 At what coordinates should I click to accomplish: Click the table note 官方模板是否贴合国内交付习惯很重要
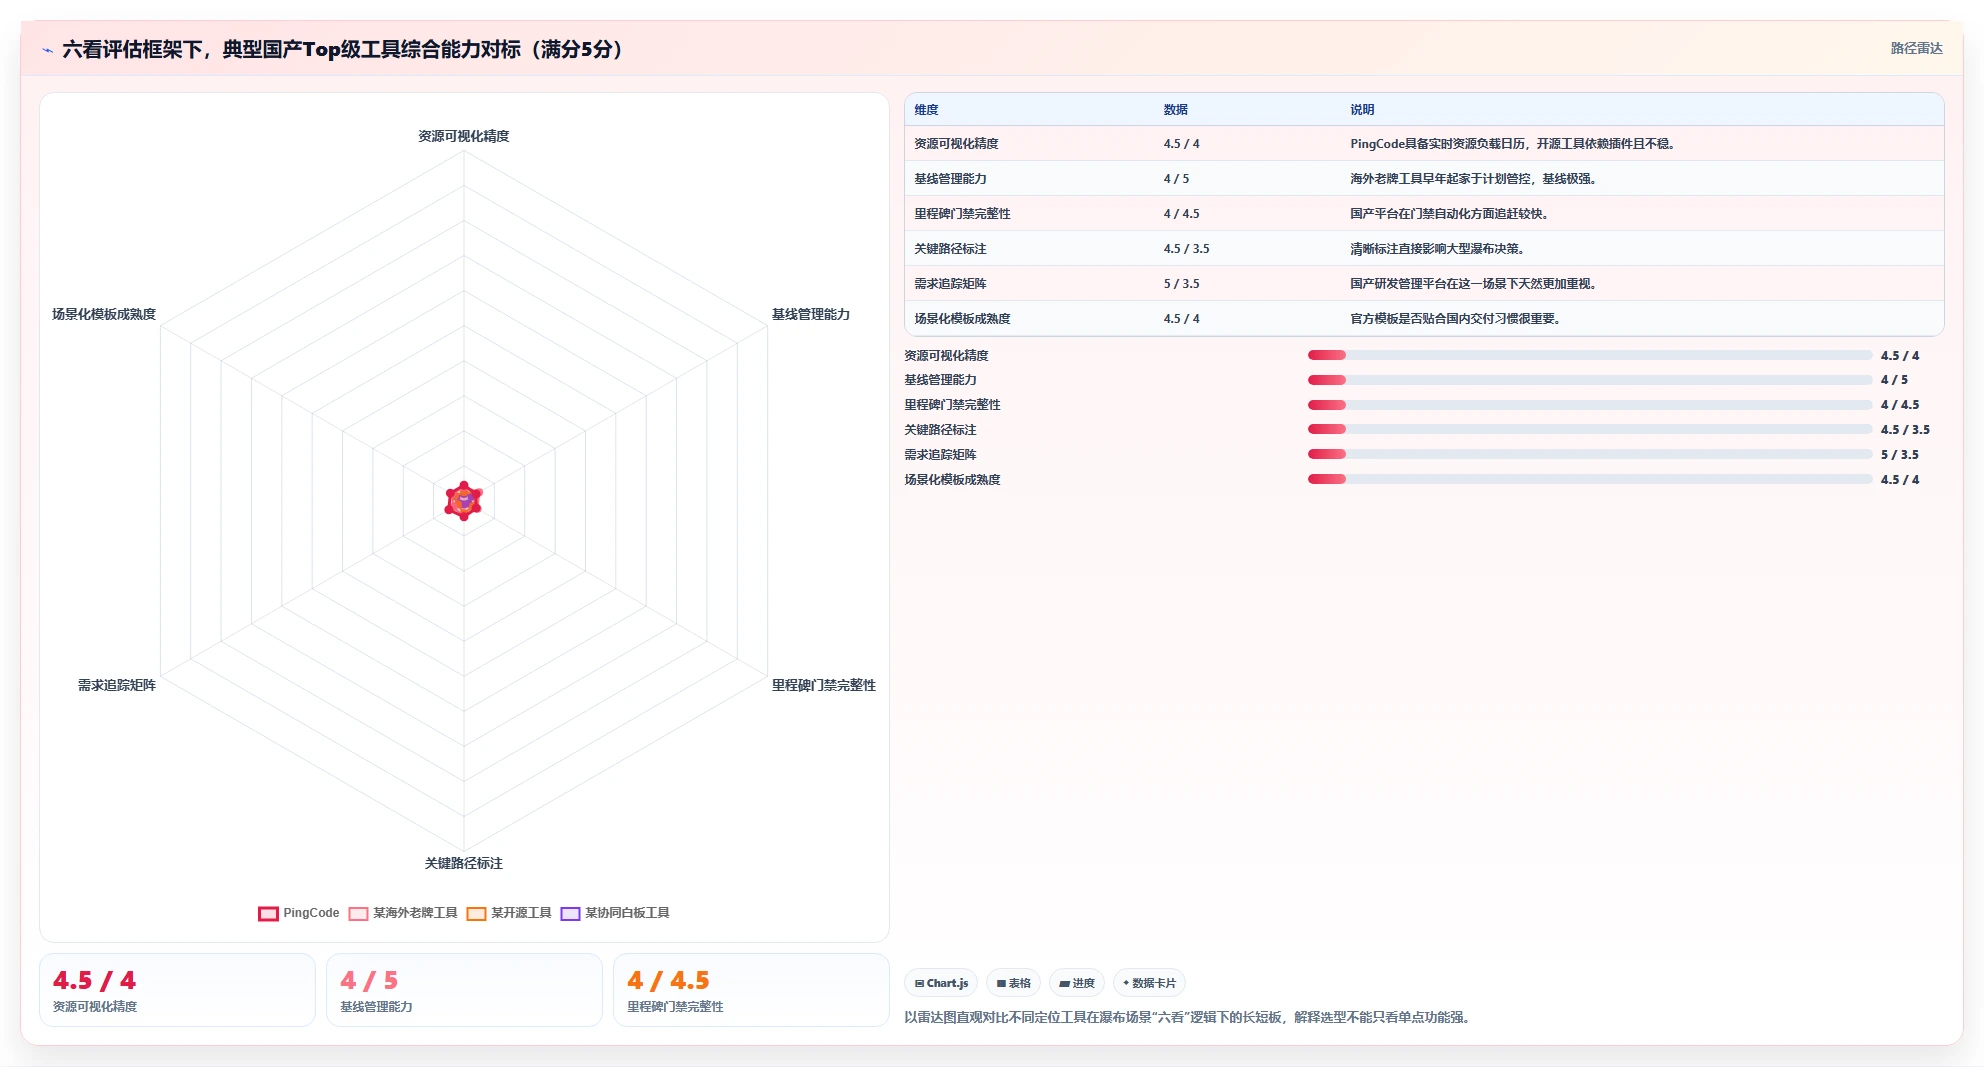point(1455,319)
